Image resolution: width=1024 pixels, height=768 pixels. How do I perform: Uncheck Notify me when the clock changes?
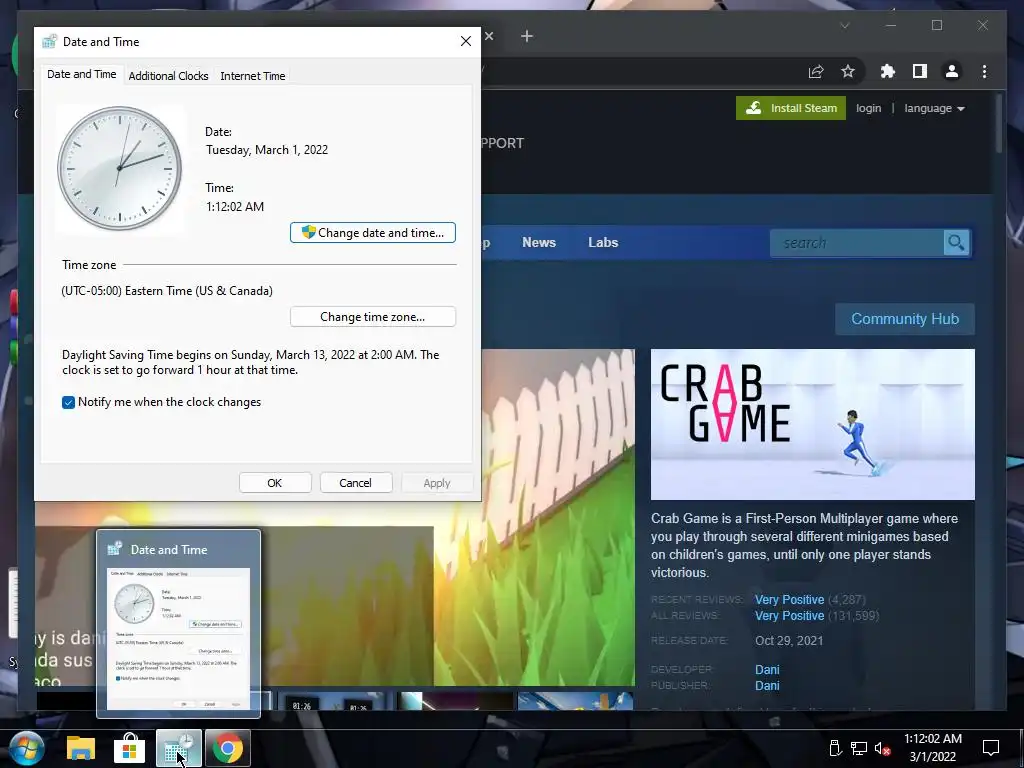pos(68,402)
